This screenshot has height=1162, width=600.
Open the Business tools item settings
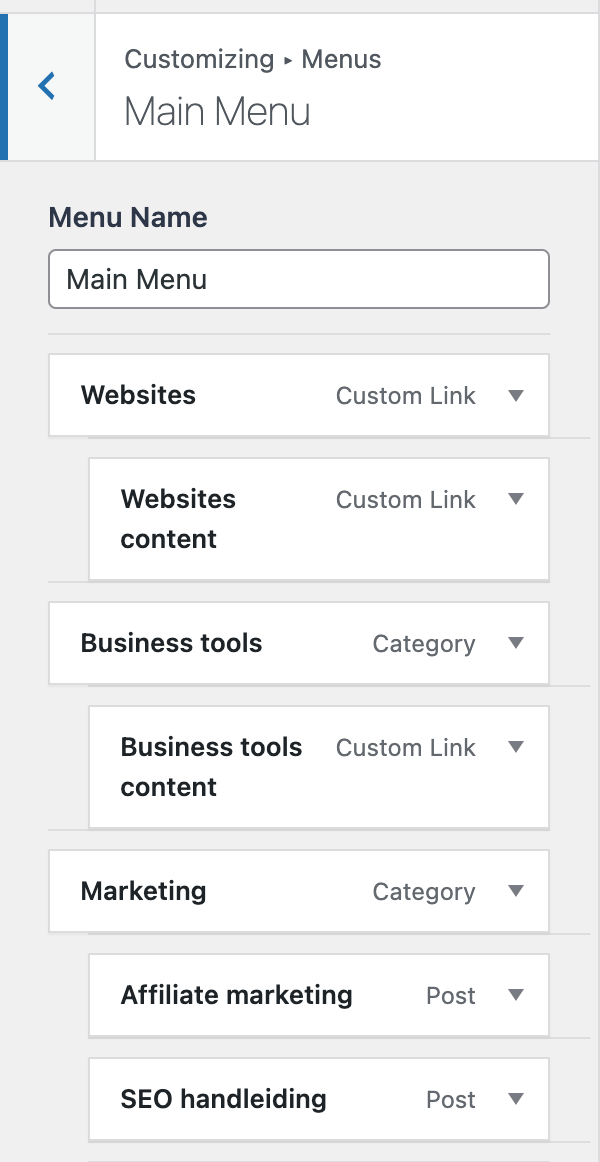[516, 643]
